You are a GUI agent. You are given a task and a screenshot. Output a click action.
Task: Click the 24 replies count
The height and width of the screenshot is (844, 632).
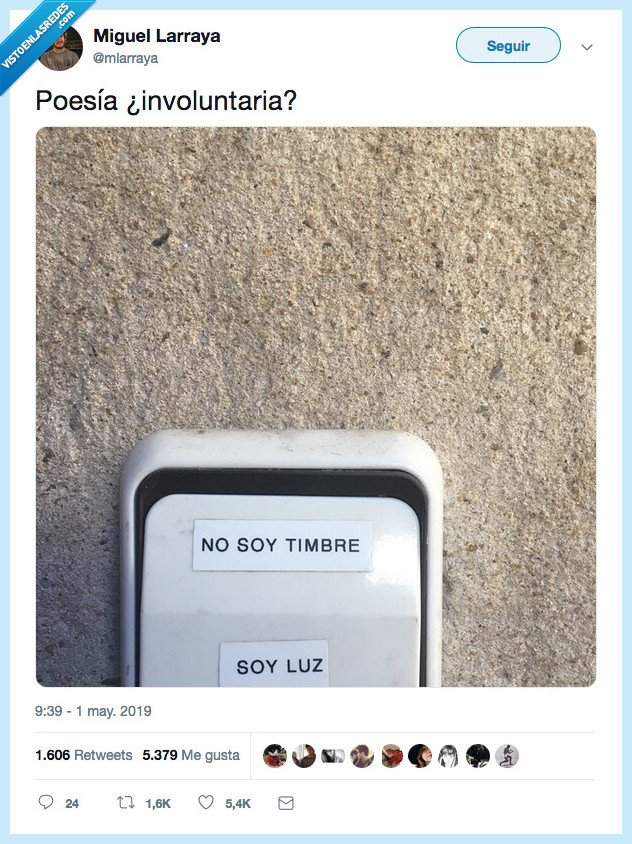click(x=72, y=804)
